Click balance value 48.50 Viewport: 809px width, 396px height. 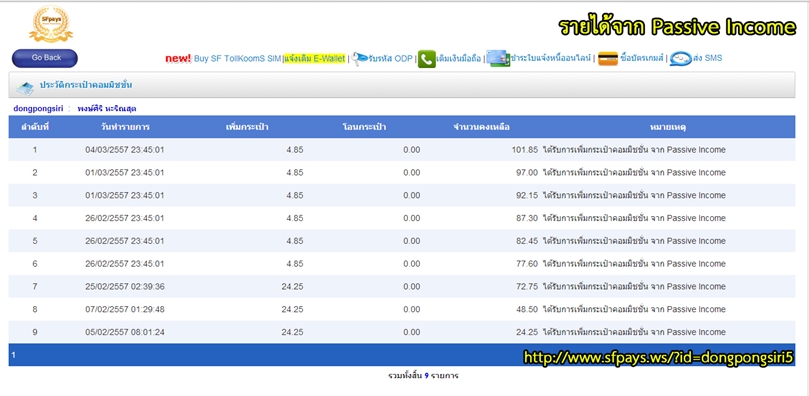(527, 309)
